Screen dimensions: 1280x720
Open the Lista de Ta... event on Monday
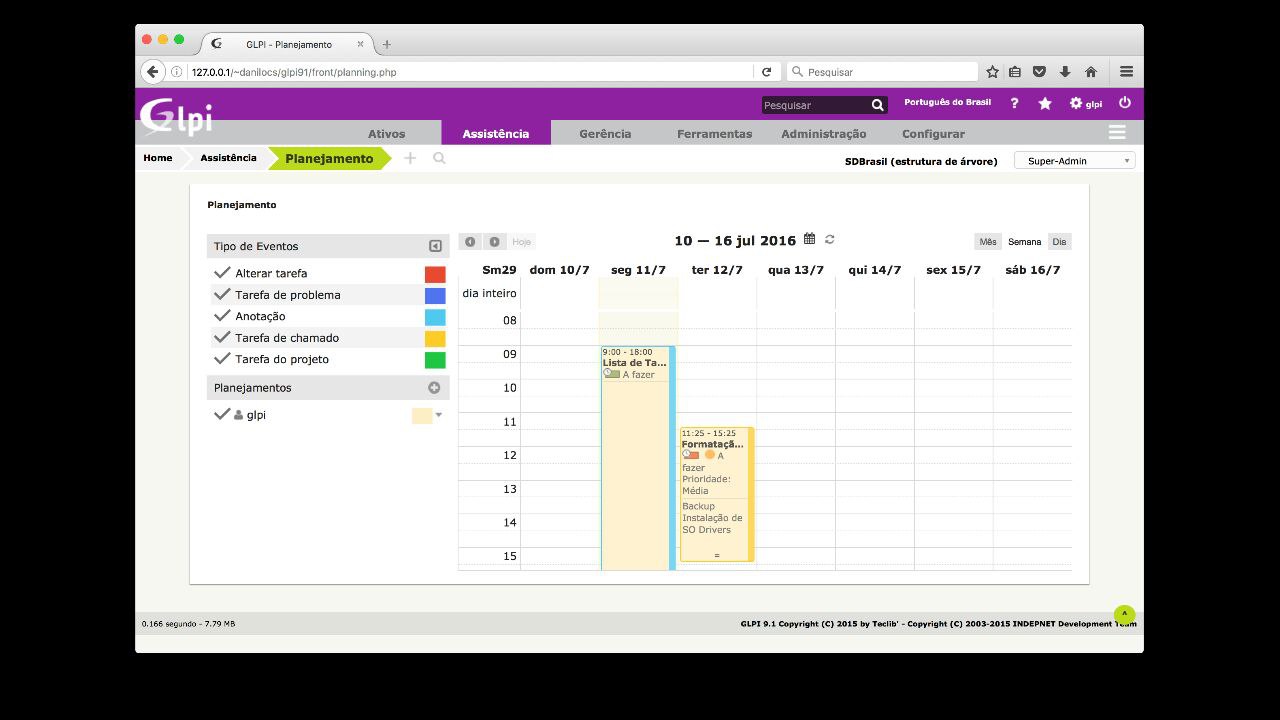pos(638,458)
